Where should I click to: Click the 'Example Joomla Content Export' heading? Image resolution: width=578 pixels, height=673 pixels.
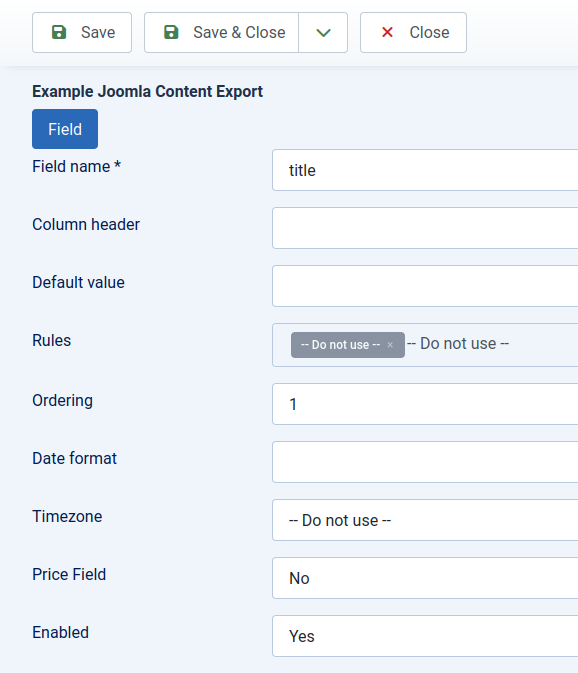click(x=148, y=91)
